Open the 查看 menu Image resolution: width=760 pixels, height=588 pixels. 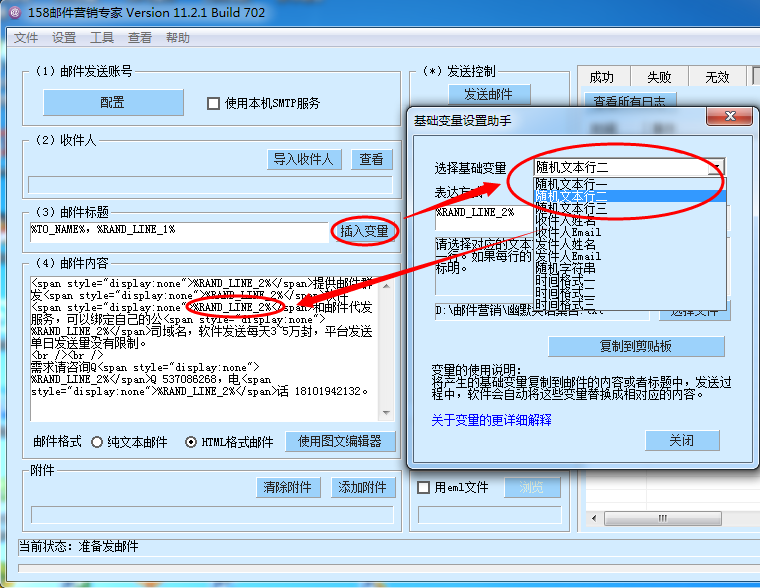pyautogui.click(x=140, y=38)
